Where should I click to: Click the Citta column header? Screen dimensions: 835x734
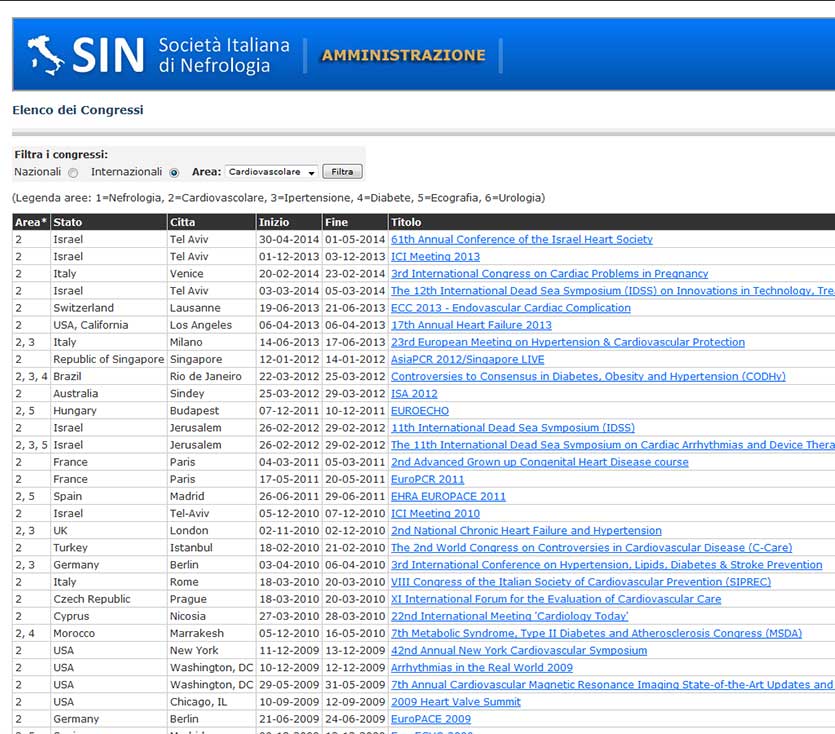pos(211,222)
